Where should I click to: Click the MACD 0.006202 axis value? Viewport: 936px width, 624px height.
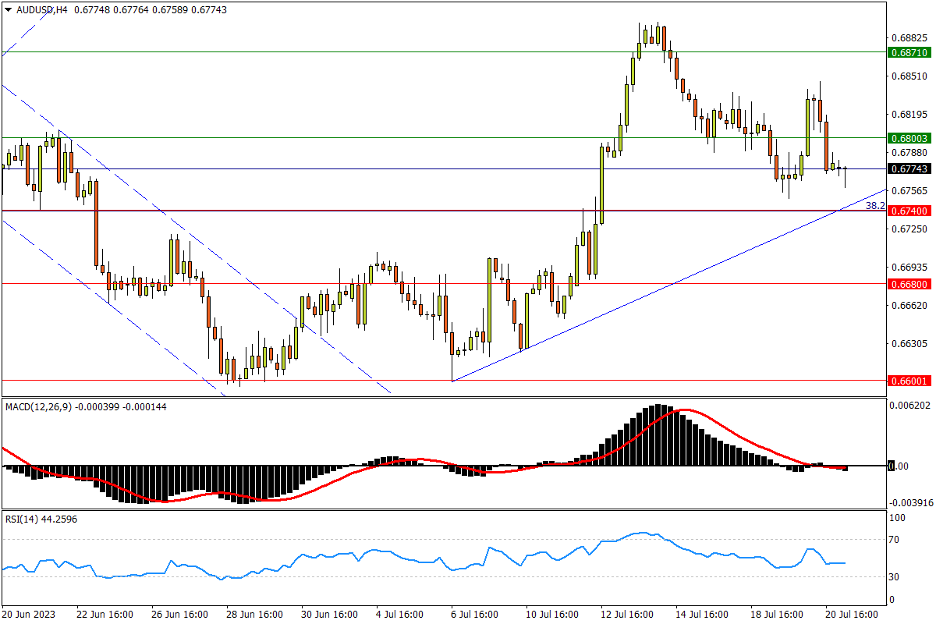[909, 405]
